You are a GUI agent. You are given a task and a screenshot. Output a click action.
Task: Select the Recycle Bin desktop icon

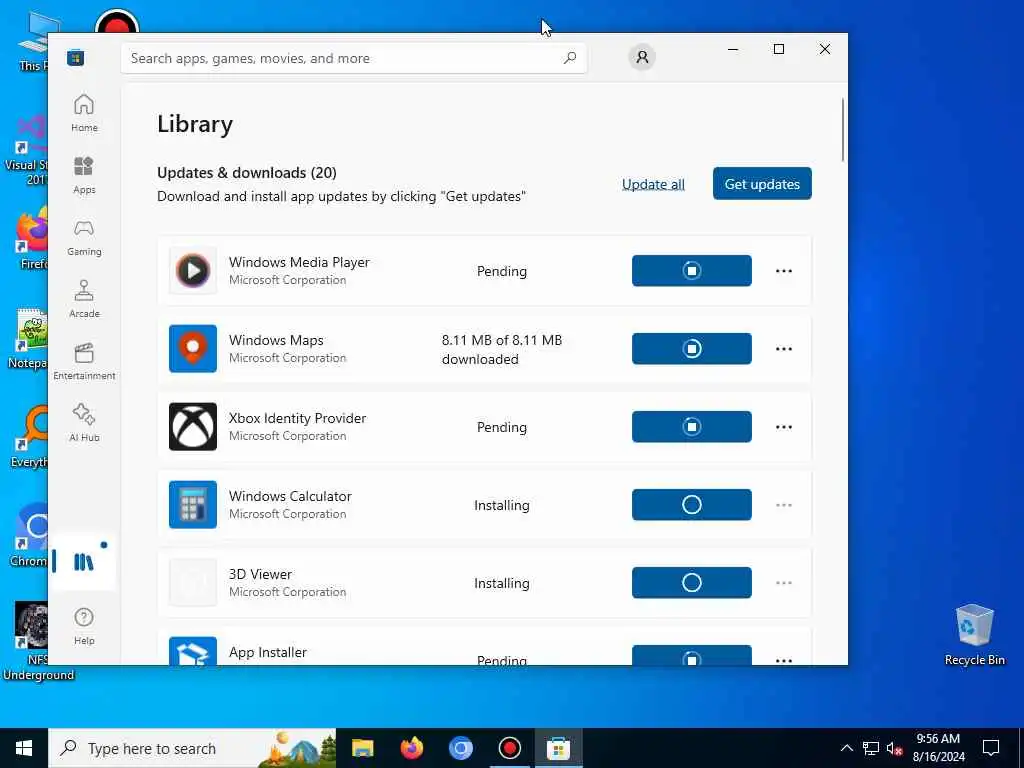(x=974, y=635)
